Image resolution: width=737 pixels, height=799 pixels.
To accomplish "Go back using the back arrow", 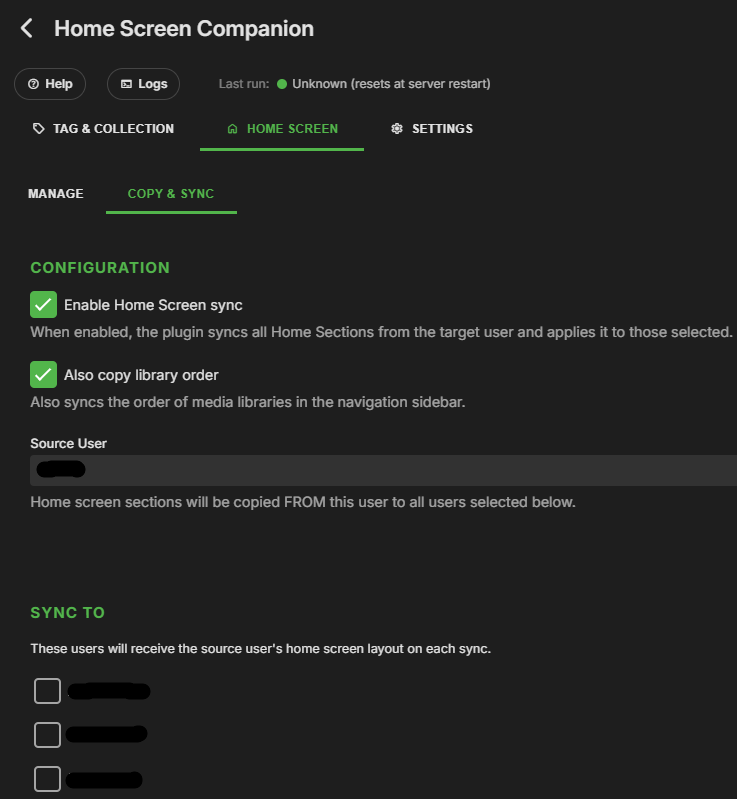I will pos(27,28).
